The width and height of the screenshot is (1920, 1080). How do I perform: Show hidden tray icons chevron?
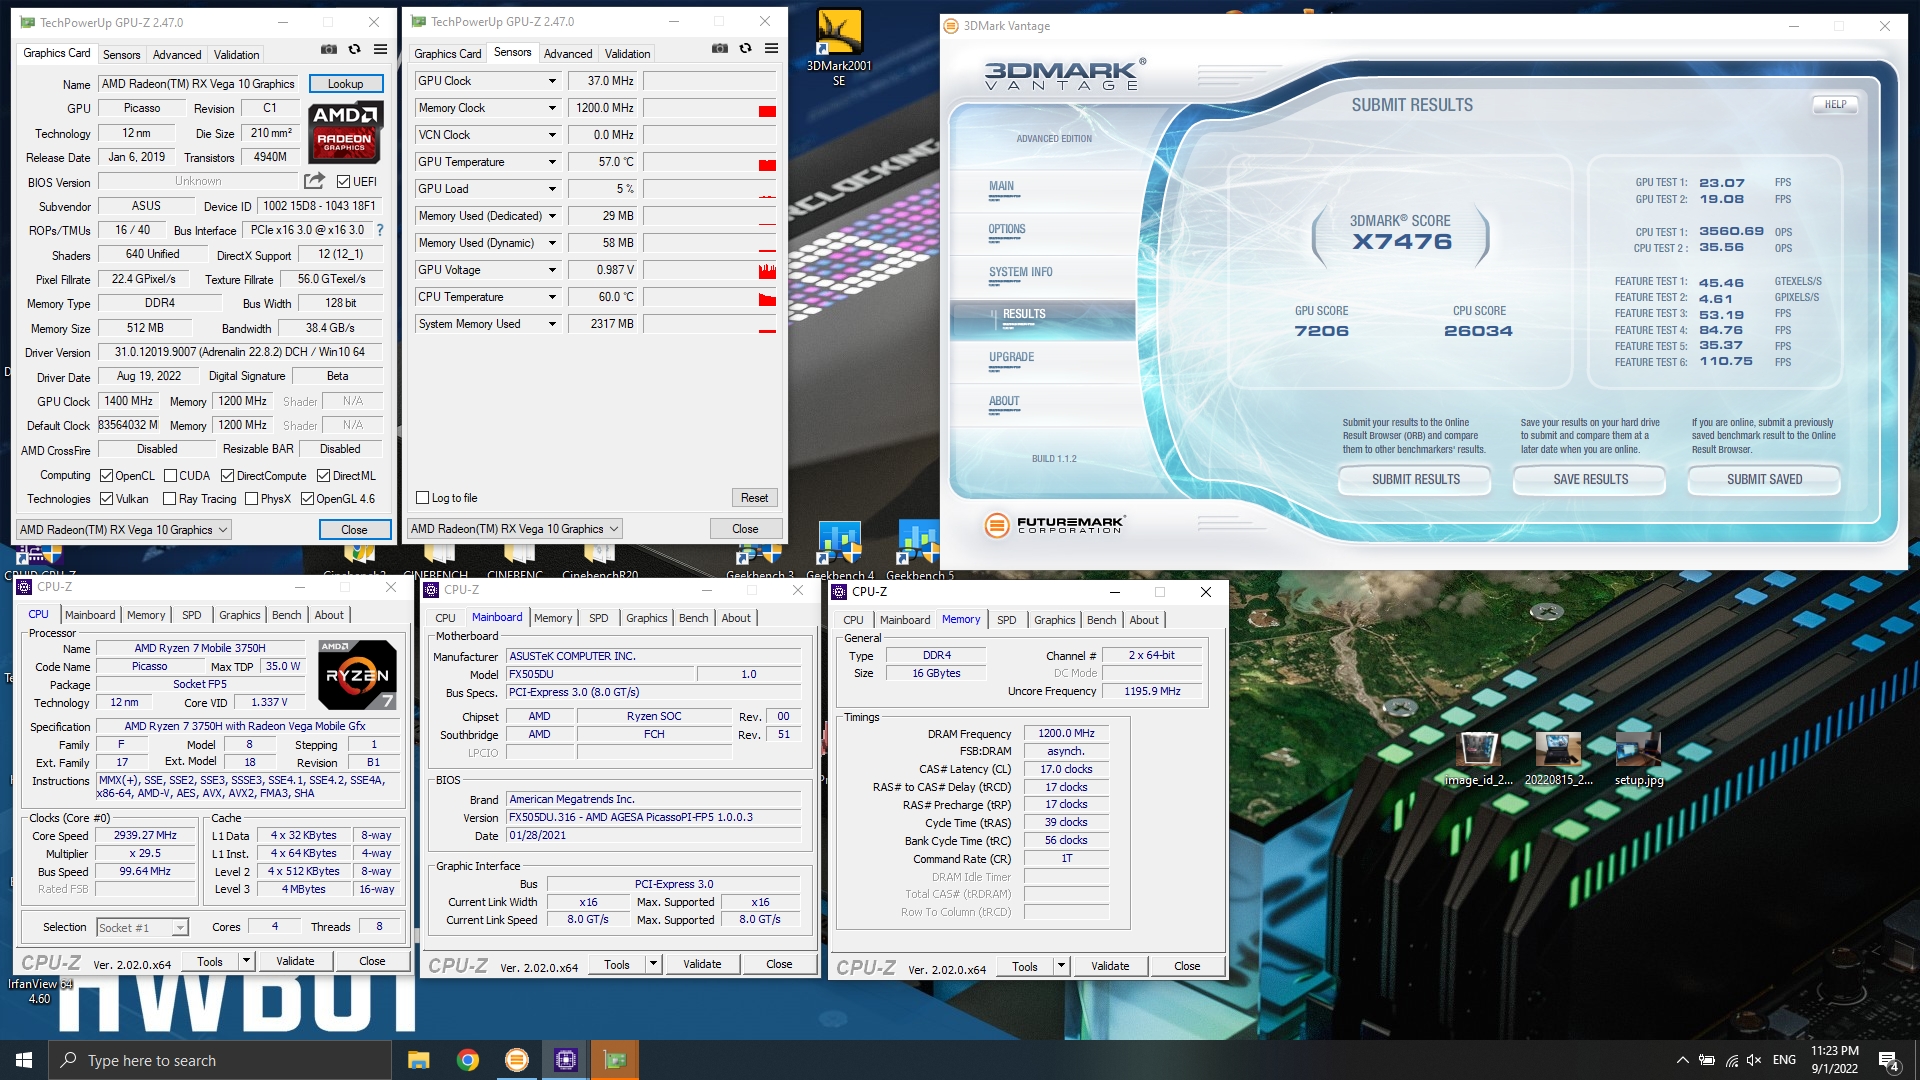[1682, 1060]
